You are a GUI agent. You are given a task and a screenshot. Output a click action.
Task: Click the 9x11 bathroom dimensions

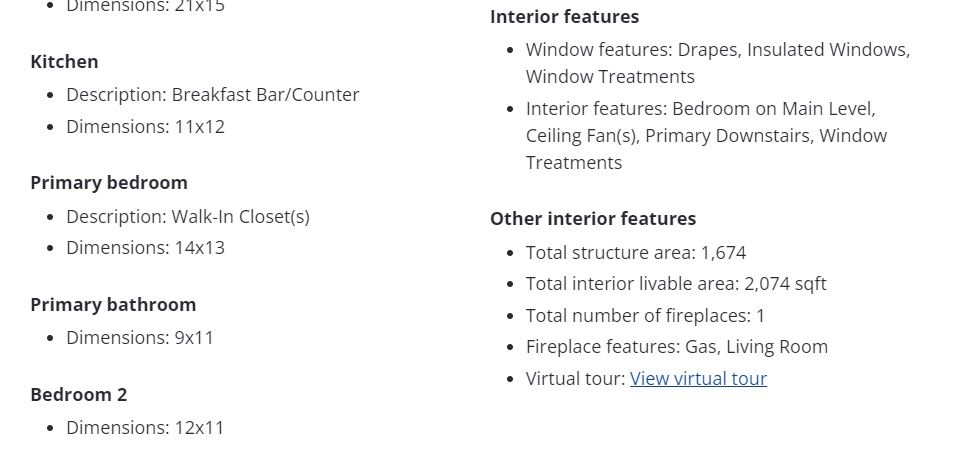tap(140, 338)
